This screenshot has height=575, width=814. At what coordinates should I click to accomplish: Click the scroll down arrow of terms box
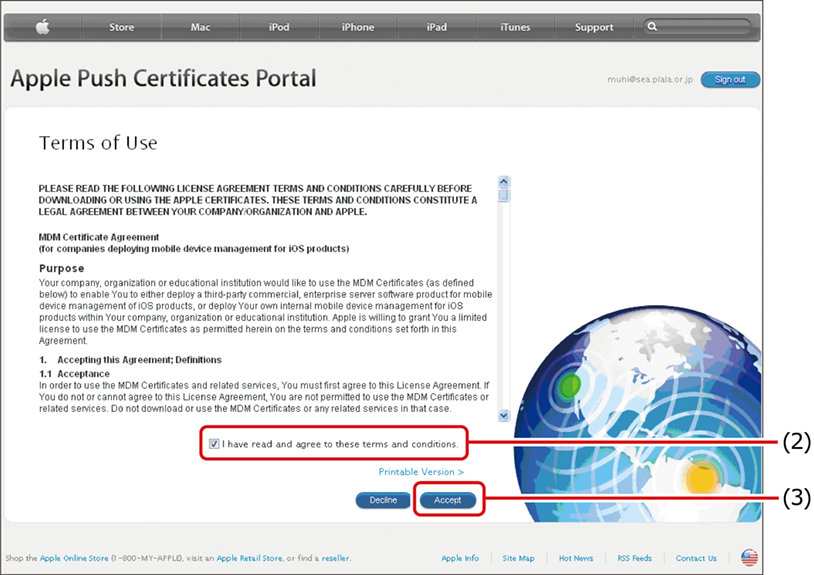click(x=504, y=415)
